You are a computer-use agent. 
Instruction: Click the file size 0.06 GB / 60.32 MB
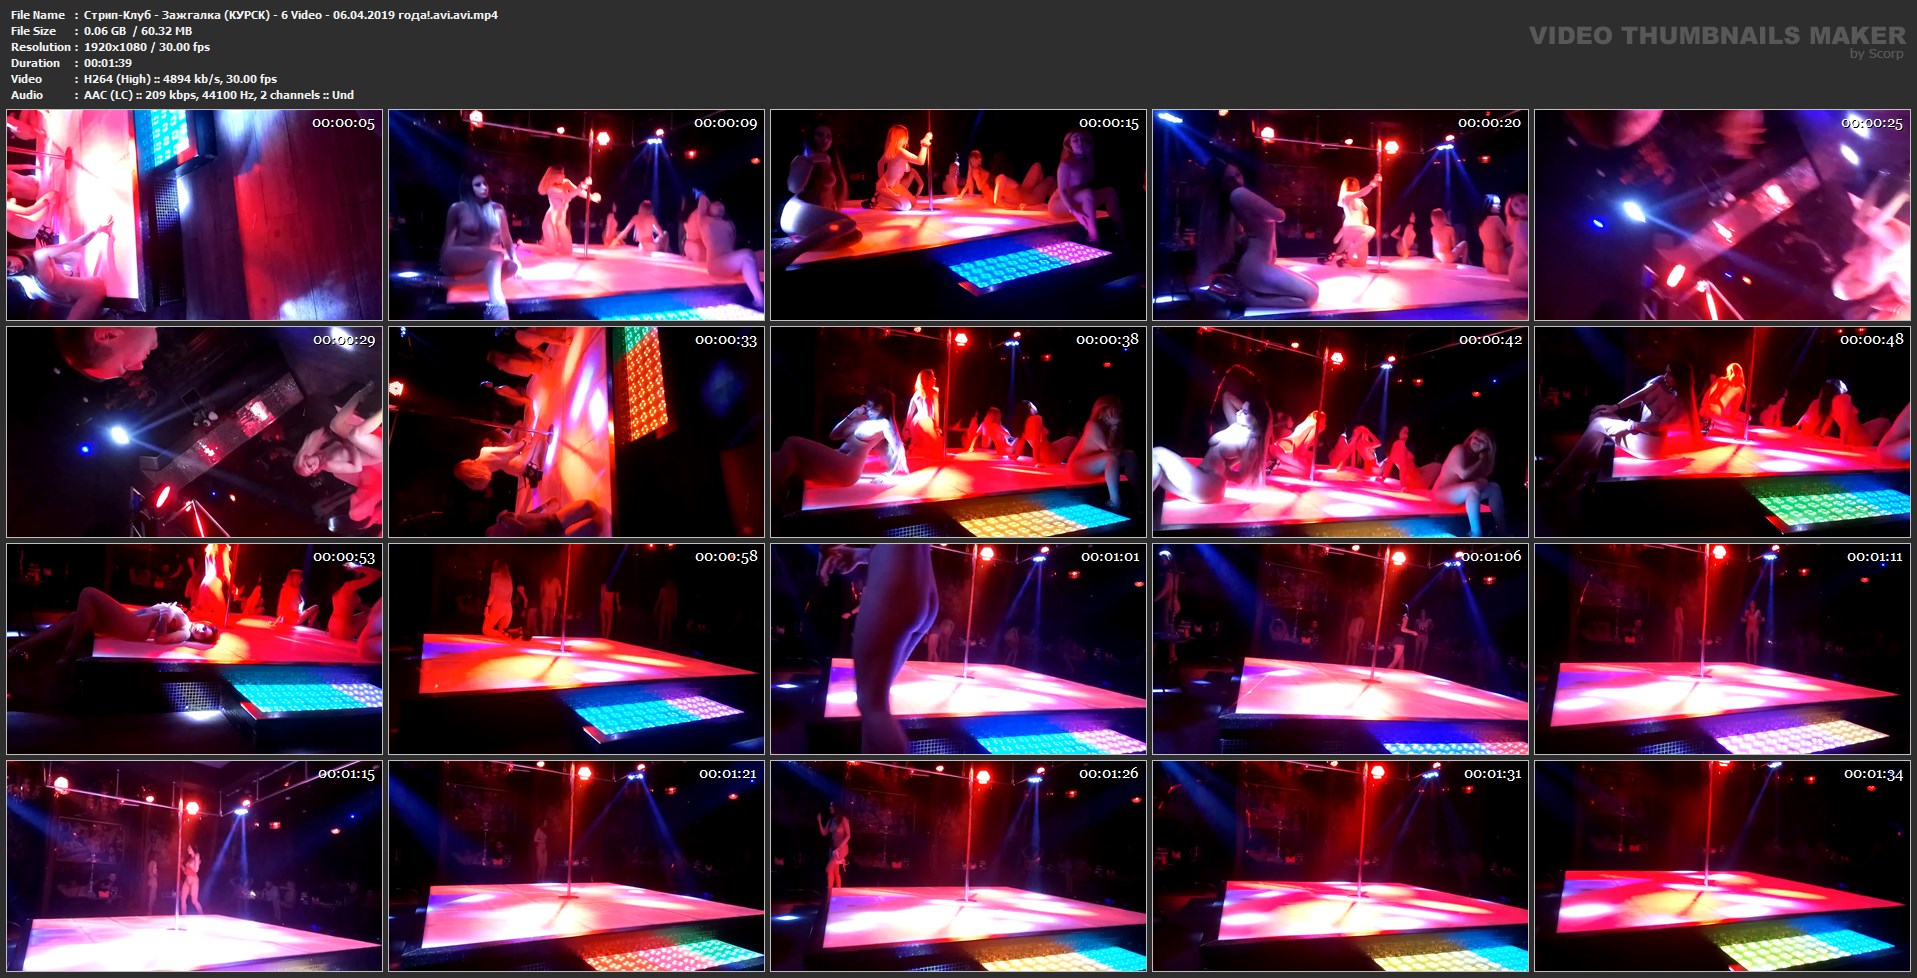[138, 31]
